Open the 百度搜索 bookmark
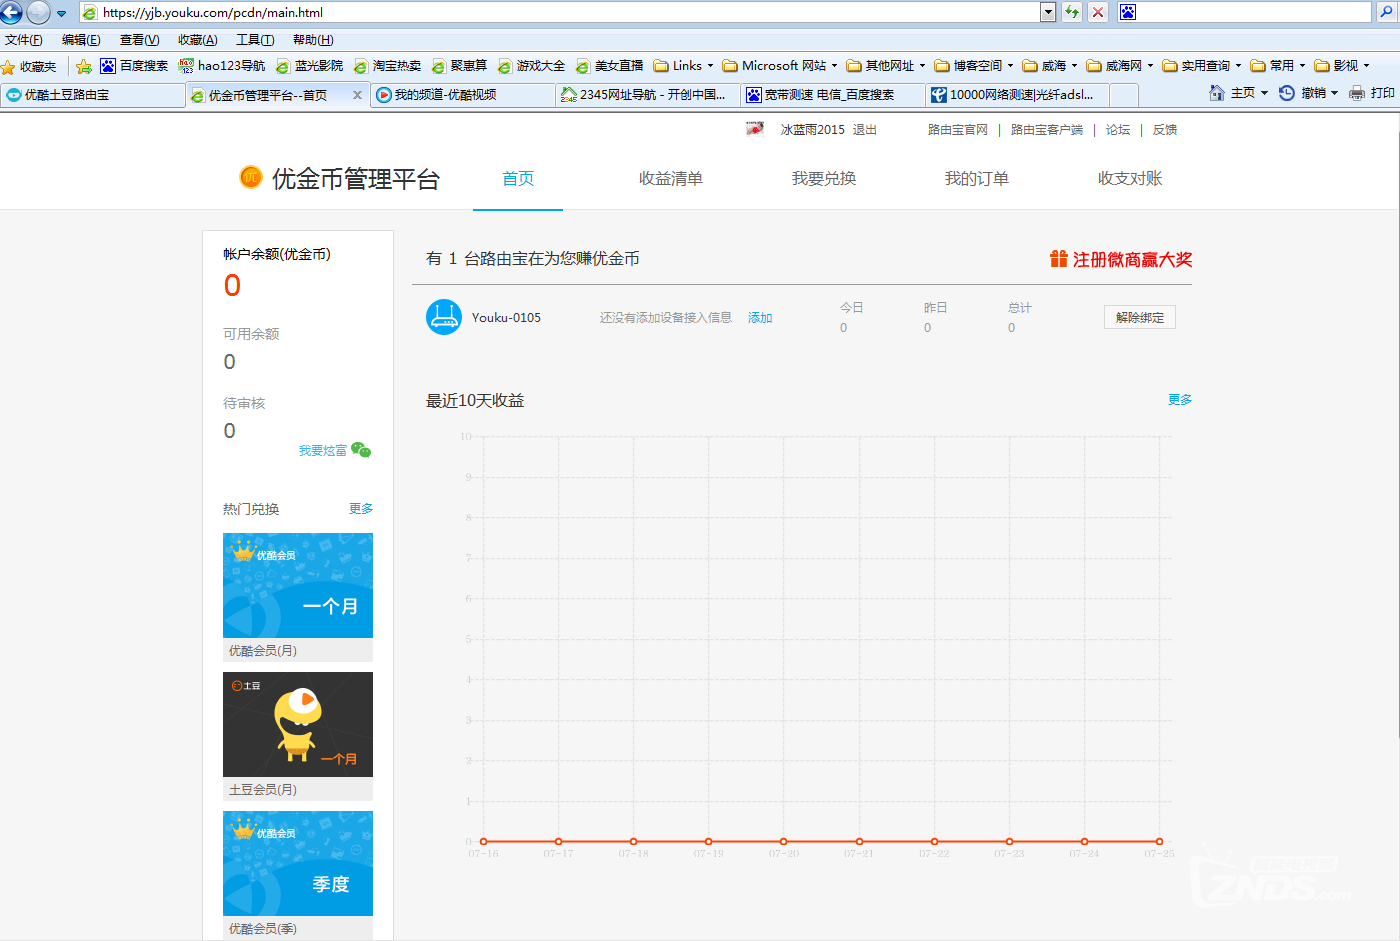The width and height of the screenshot is (1400, 941). (134, 66)
